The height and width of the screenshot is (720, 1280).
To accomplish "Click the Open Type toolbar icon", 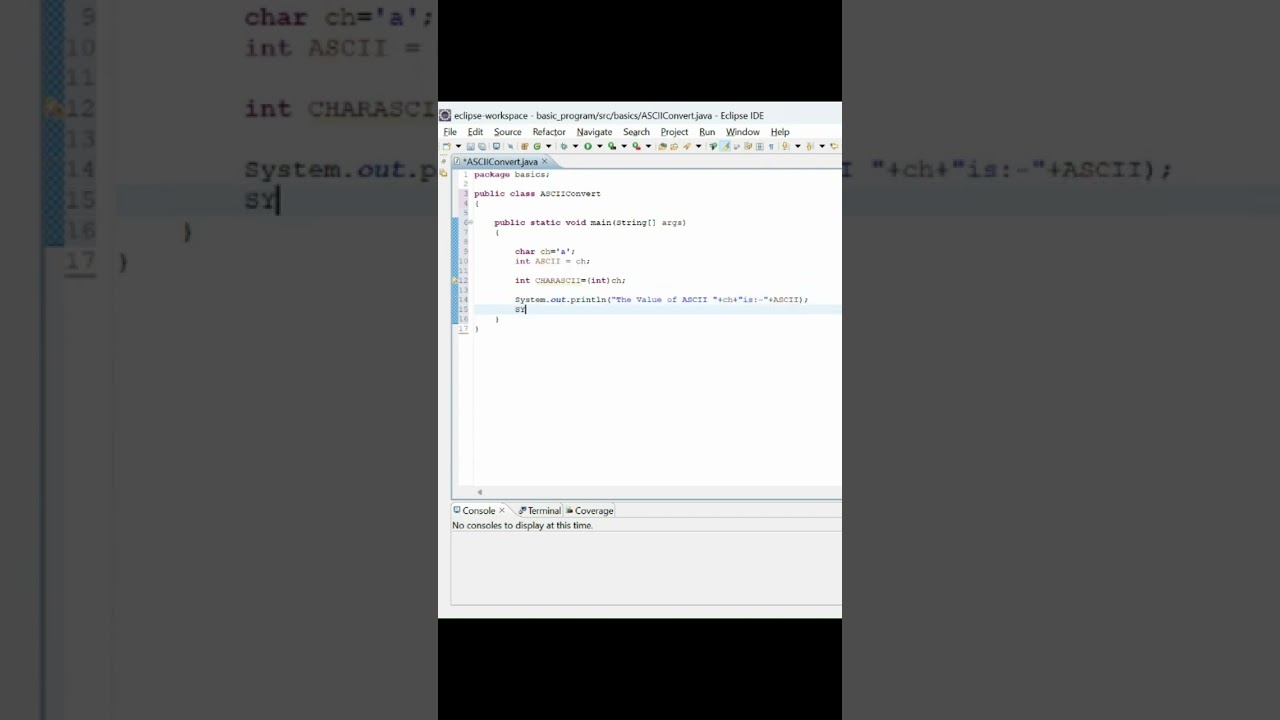I will tap(662, 146).
